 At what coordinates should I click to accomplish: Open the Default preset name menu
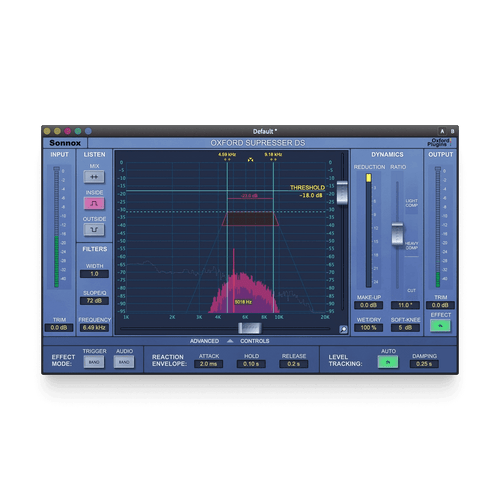tap(265, 131)
